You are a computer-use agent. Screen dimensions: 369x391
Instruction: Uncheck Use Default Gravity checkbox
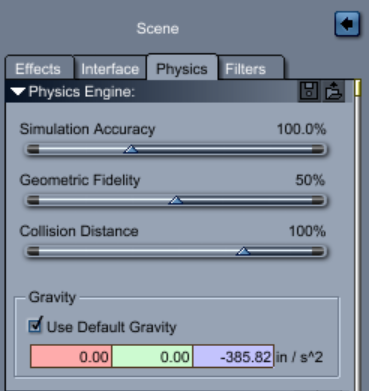coord(35,325)
